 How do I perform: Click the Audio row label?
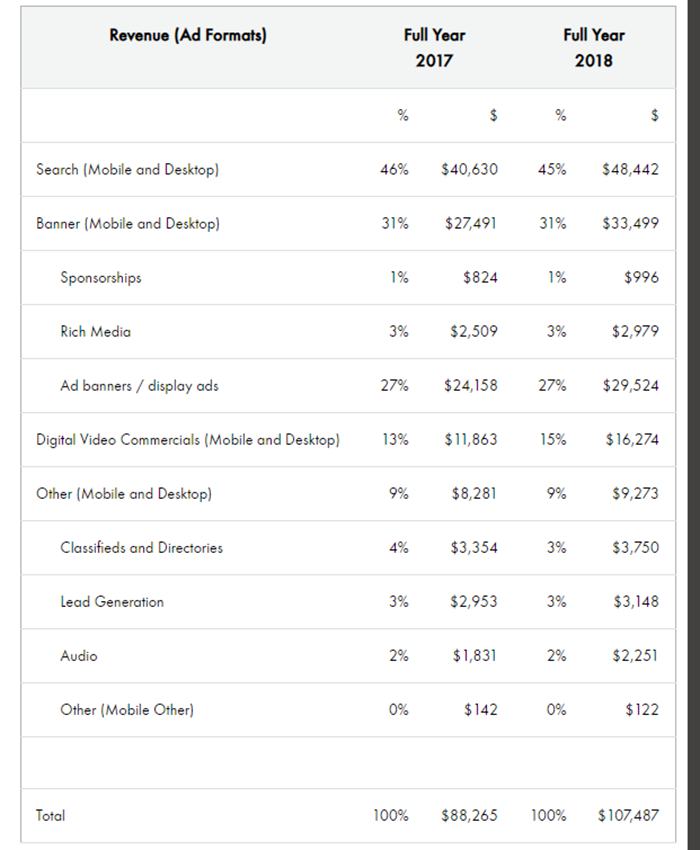79,656
